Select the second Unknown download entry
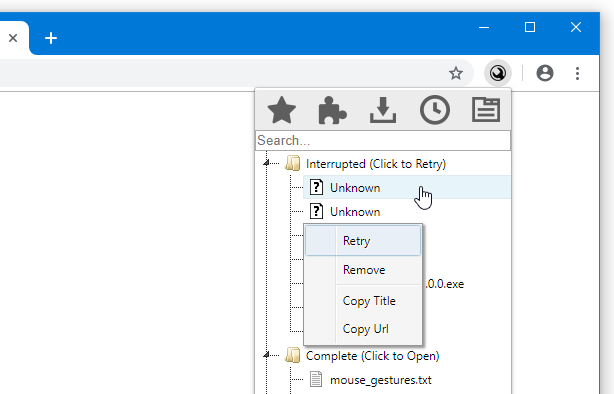The height and width of the screenshot is (394, 614). click(355, 212)
